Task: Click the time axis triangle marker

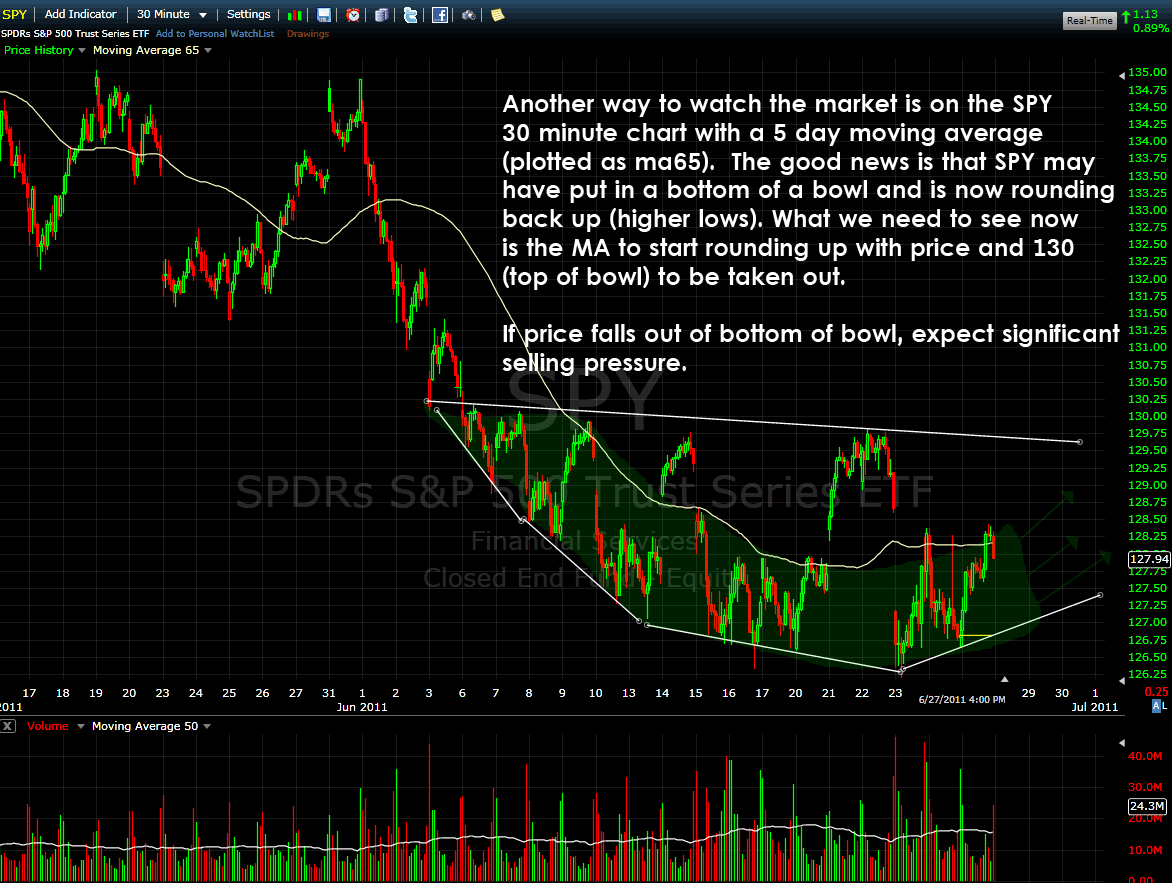Action: click(1005, 679)
